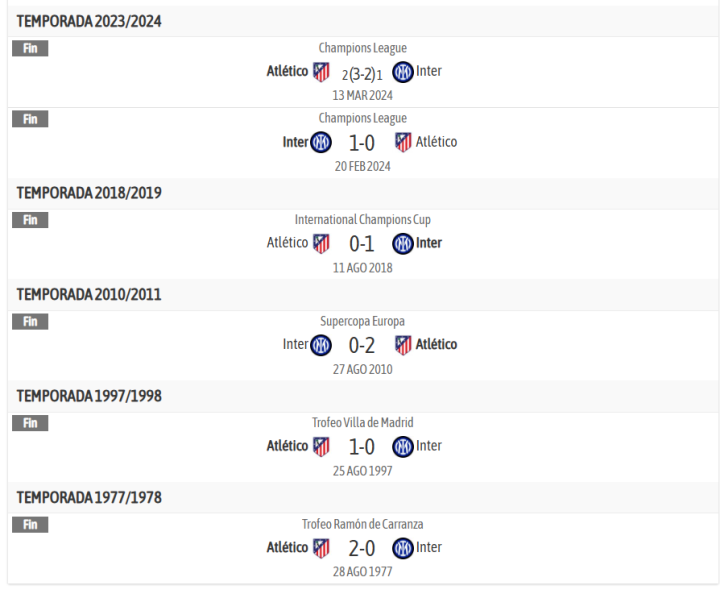
Task: Click the Fin badge under Temporada 1977/1978
Action: point(30,524)
